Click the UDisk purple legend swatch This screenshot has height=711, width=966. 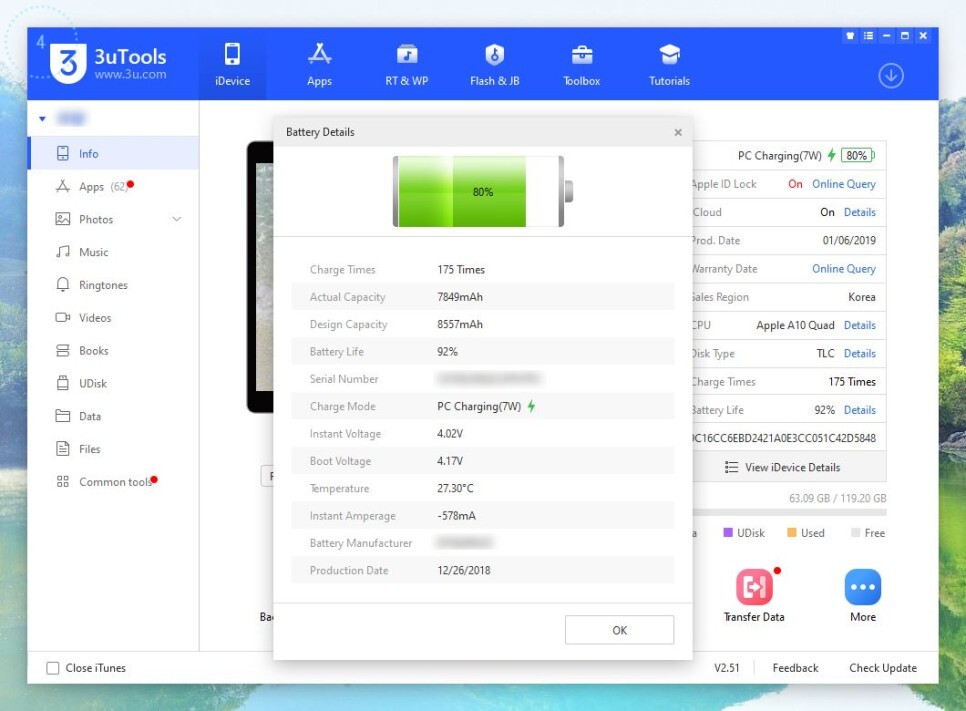[728, 532]
